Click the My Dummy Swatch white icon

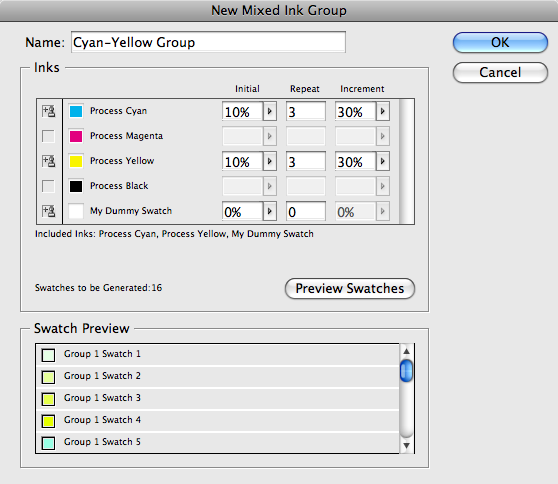tap(76, 211)
